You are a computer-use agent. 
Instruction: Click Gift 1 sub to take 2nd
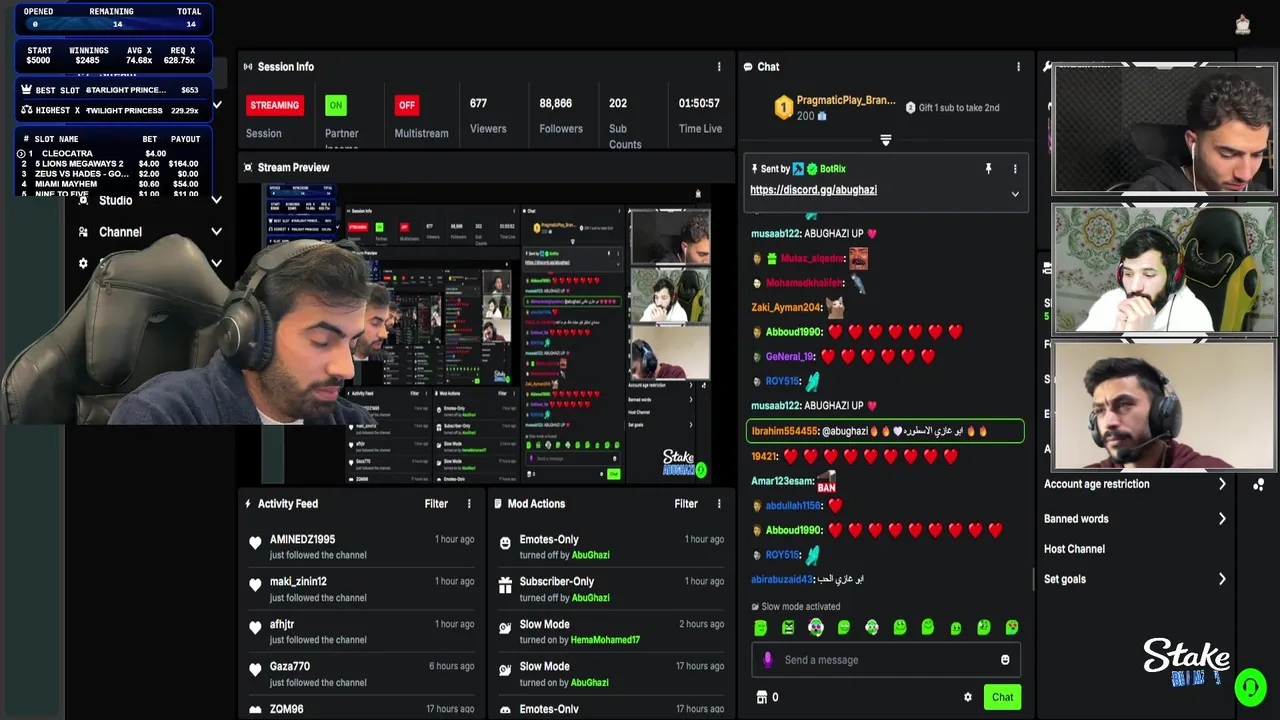coord(952,108)
